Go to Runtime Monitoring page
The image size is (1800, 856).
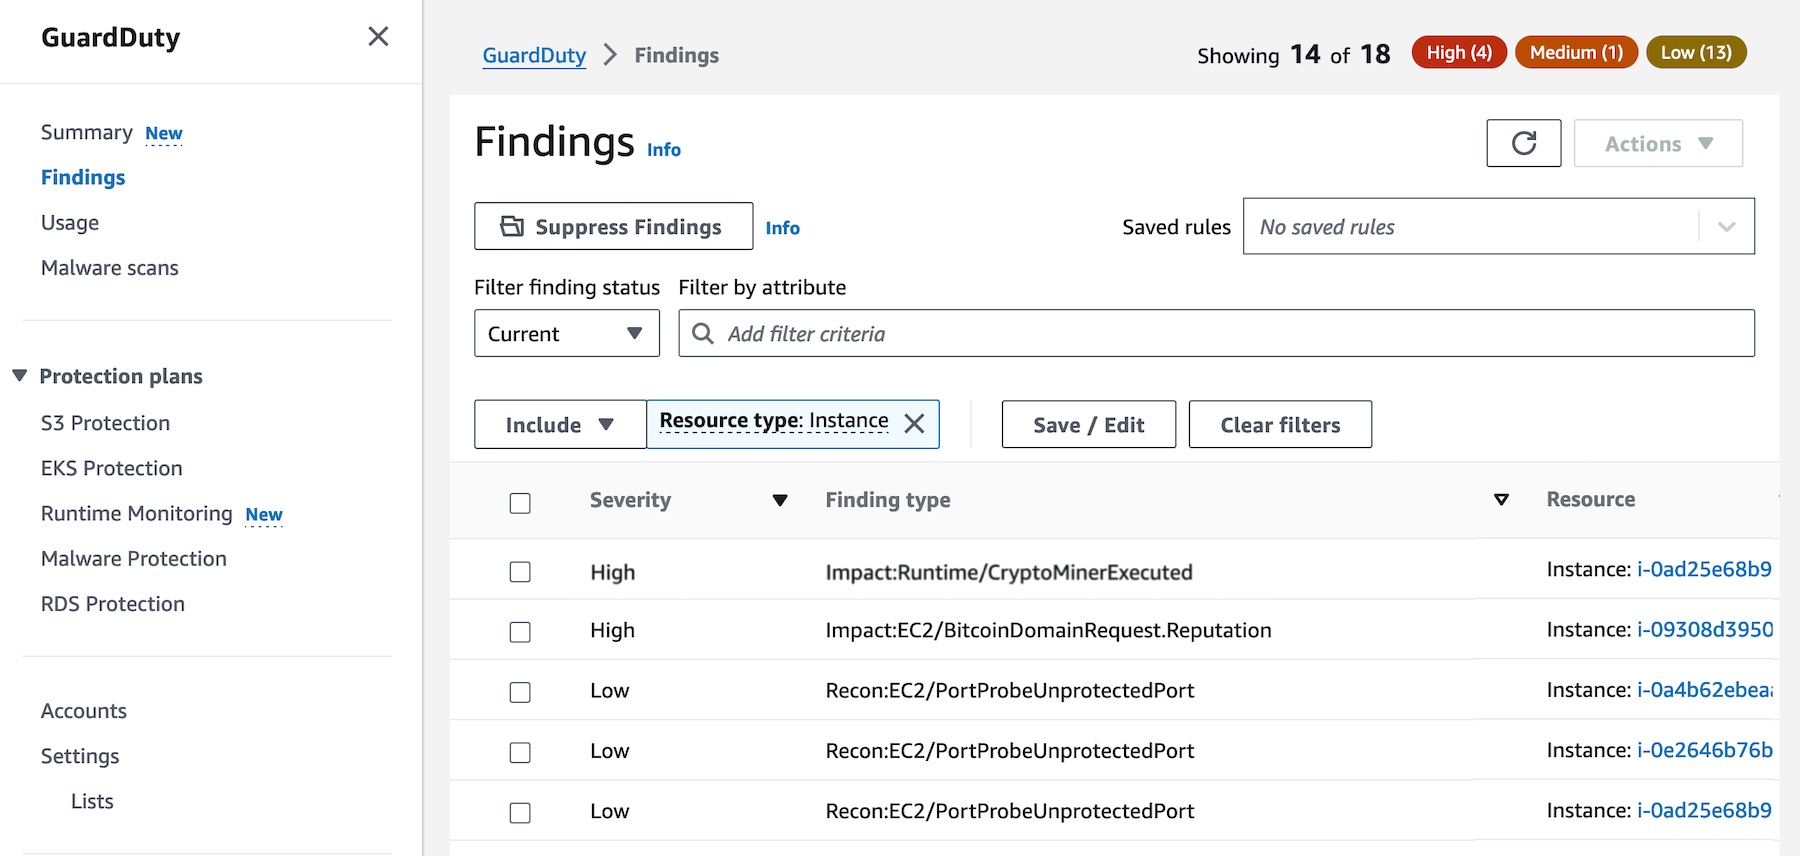[137, 513]
